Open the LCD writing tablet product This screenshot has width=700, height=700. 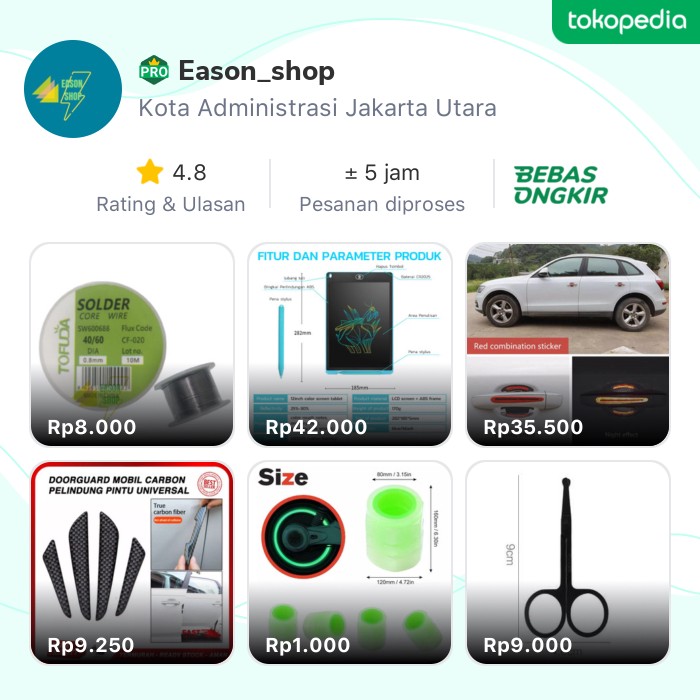350,344
